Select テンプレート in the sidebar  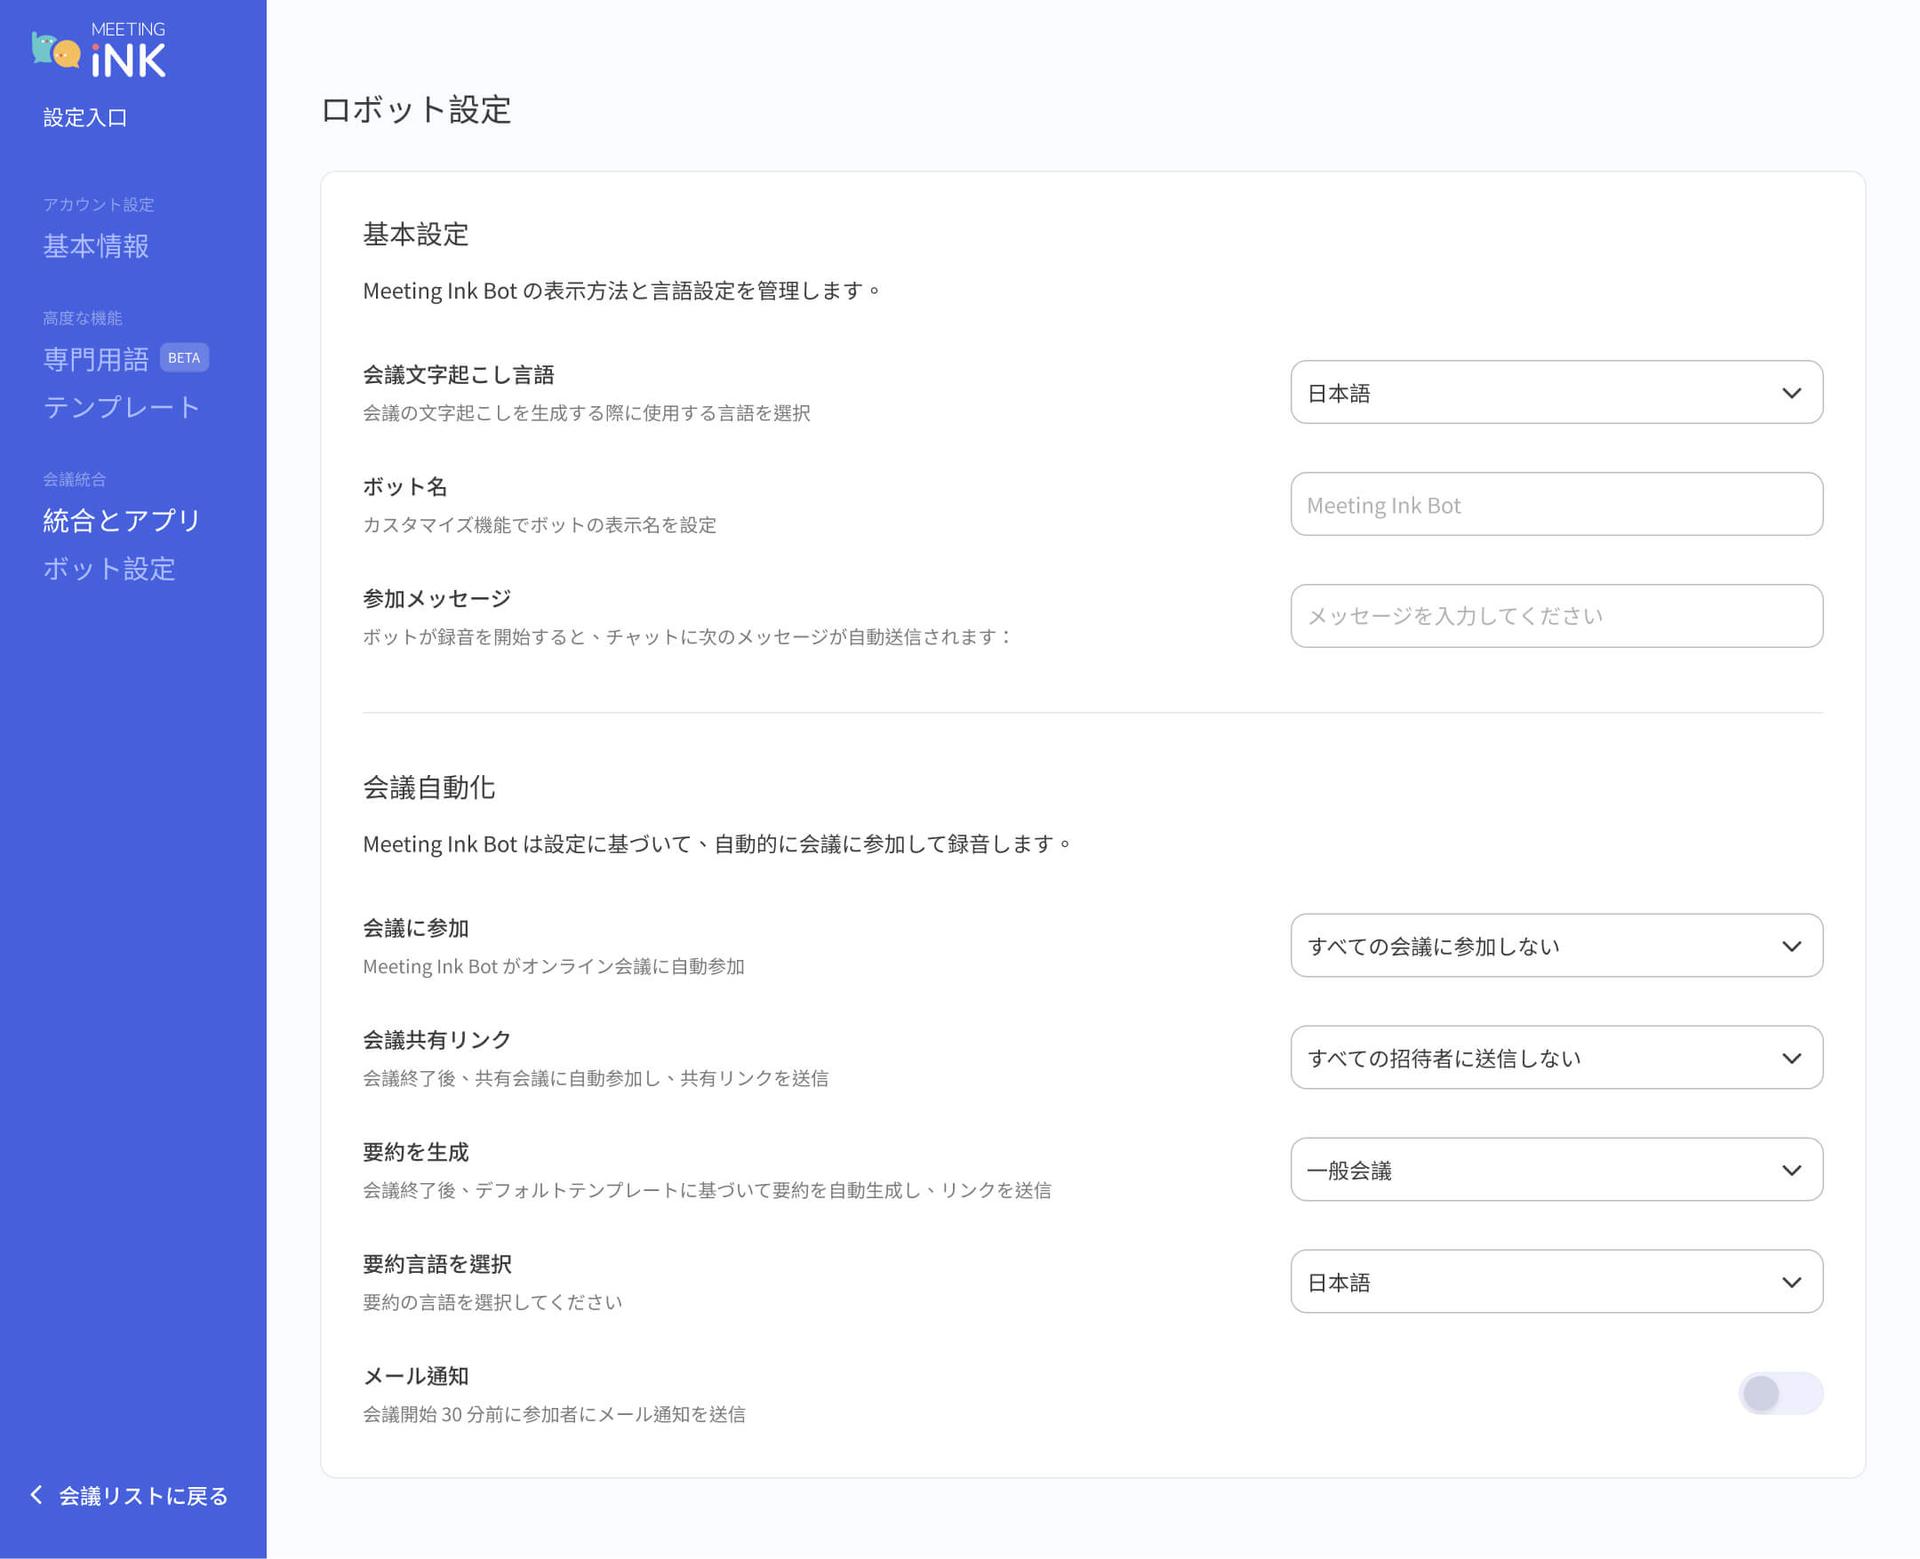point(122,407)
